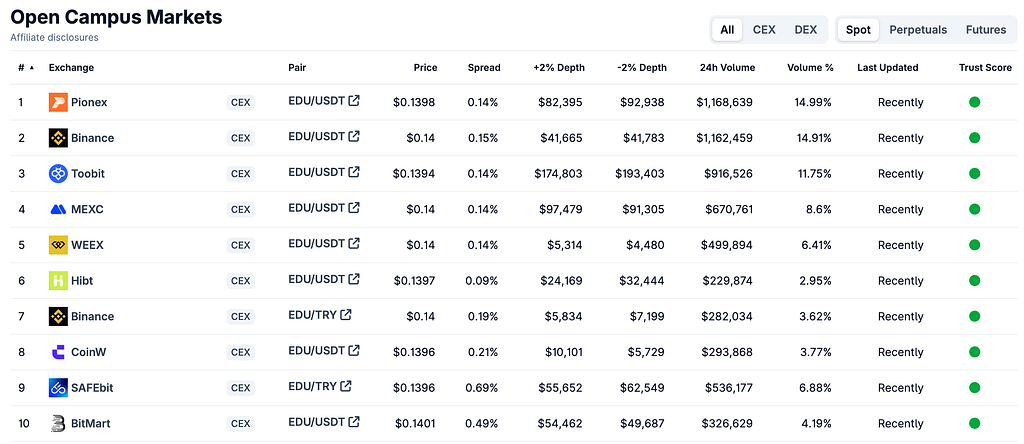Open external link icon for SAFEbit EDU/TRY

346,386
